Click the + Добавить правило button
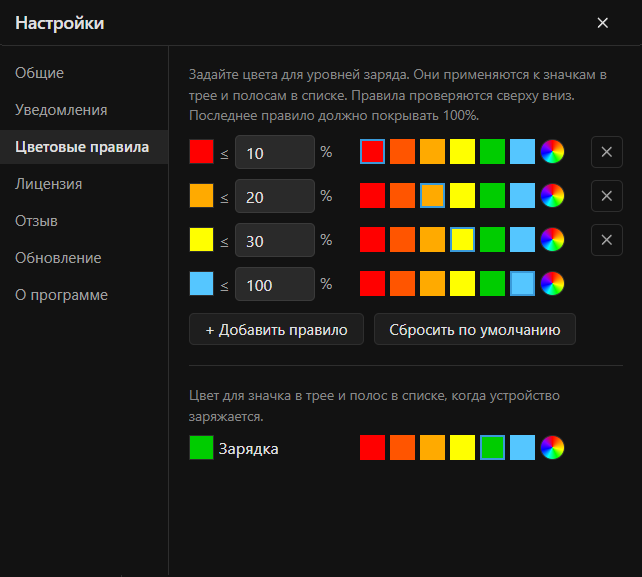Image resolution: width=642 pixels, height=577 pixels. pos(276,329)
